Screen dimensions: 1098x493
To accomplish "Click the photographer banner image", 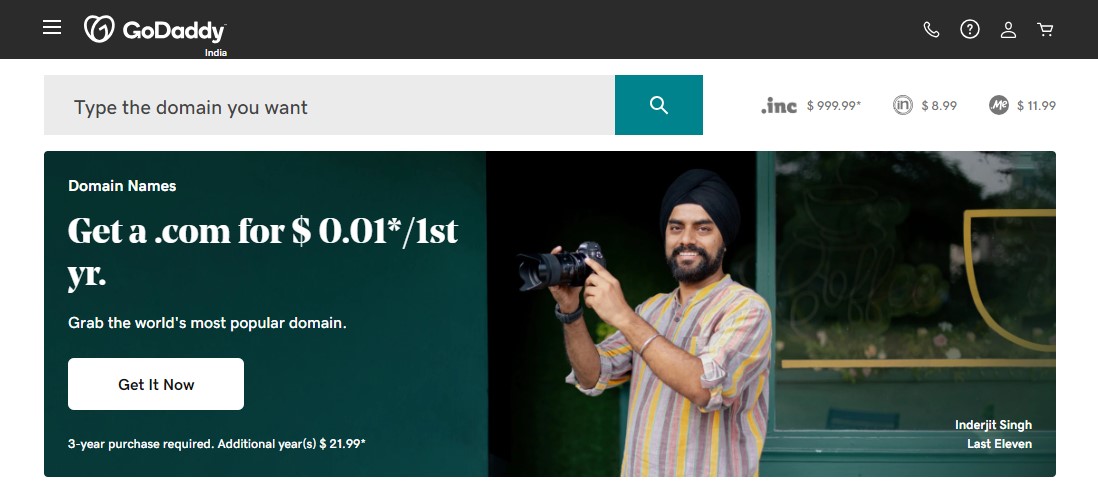I will point(771,314).
